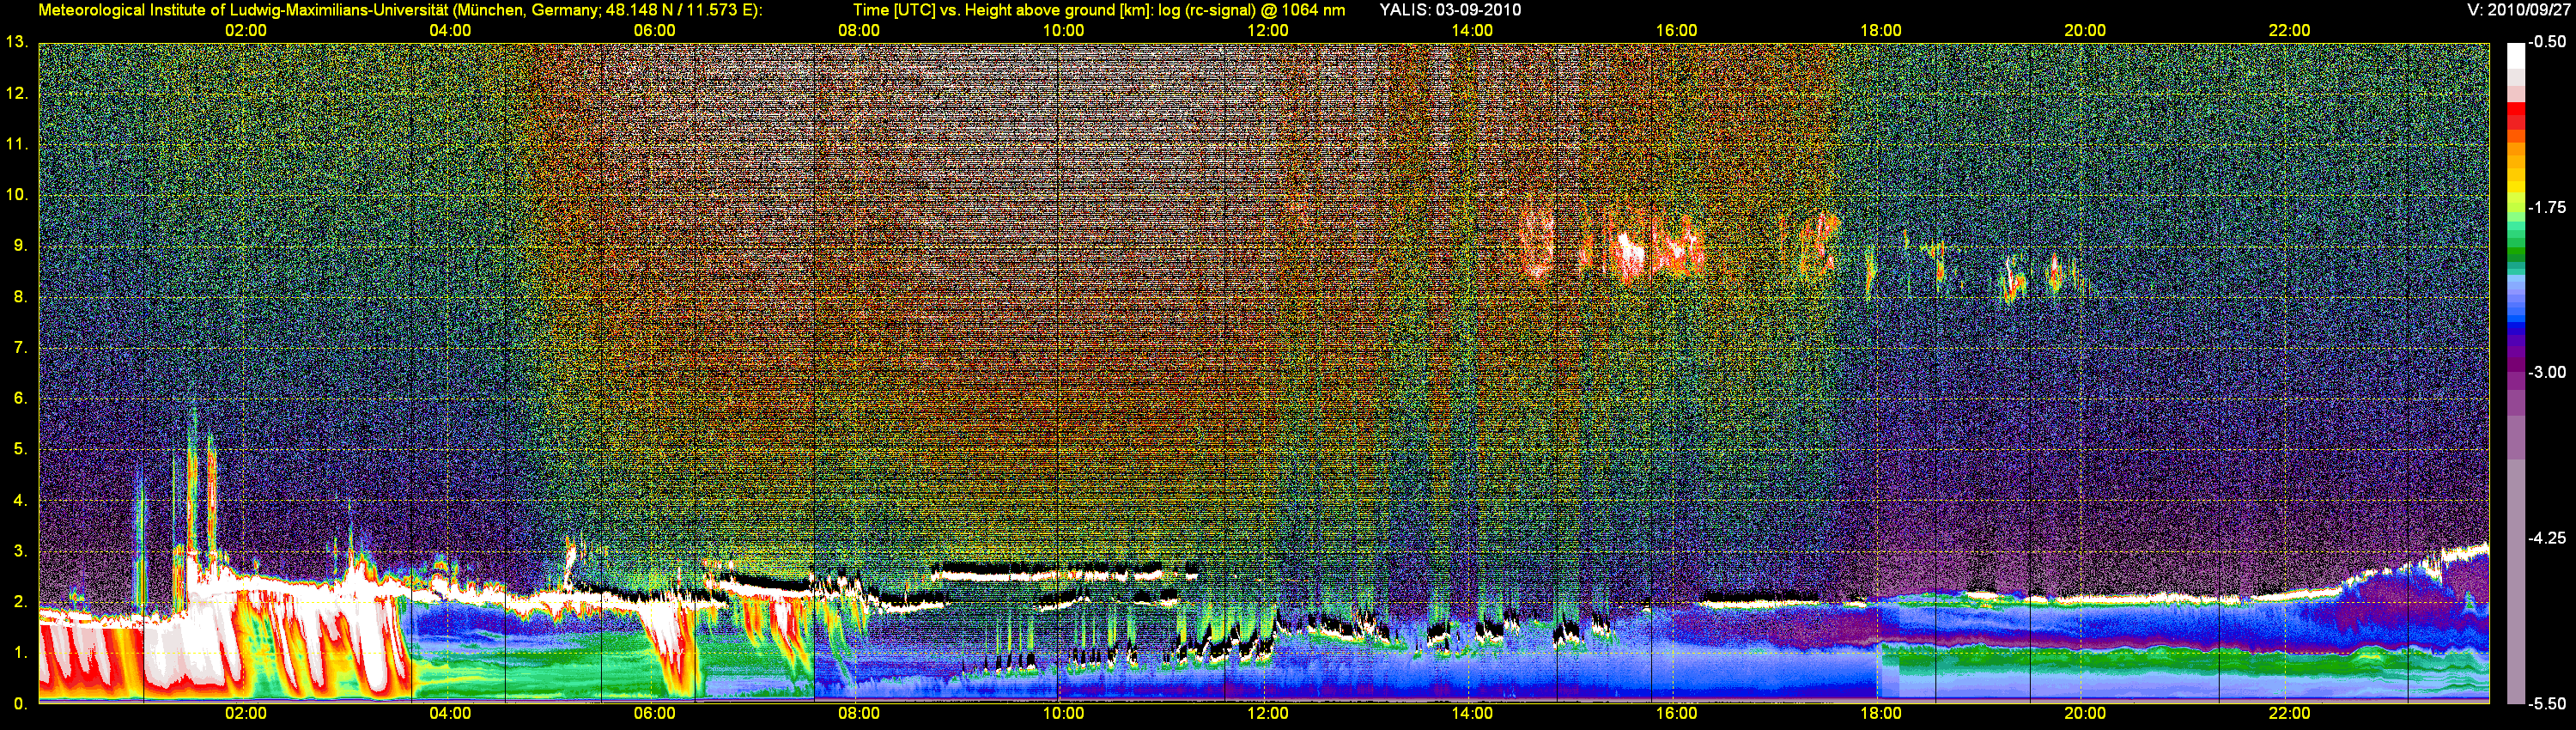Select the 11. km height axis label
The image size is (2576, 730).
click(x=17, y=144)
